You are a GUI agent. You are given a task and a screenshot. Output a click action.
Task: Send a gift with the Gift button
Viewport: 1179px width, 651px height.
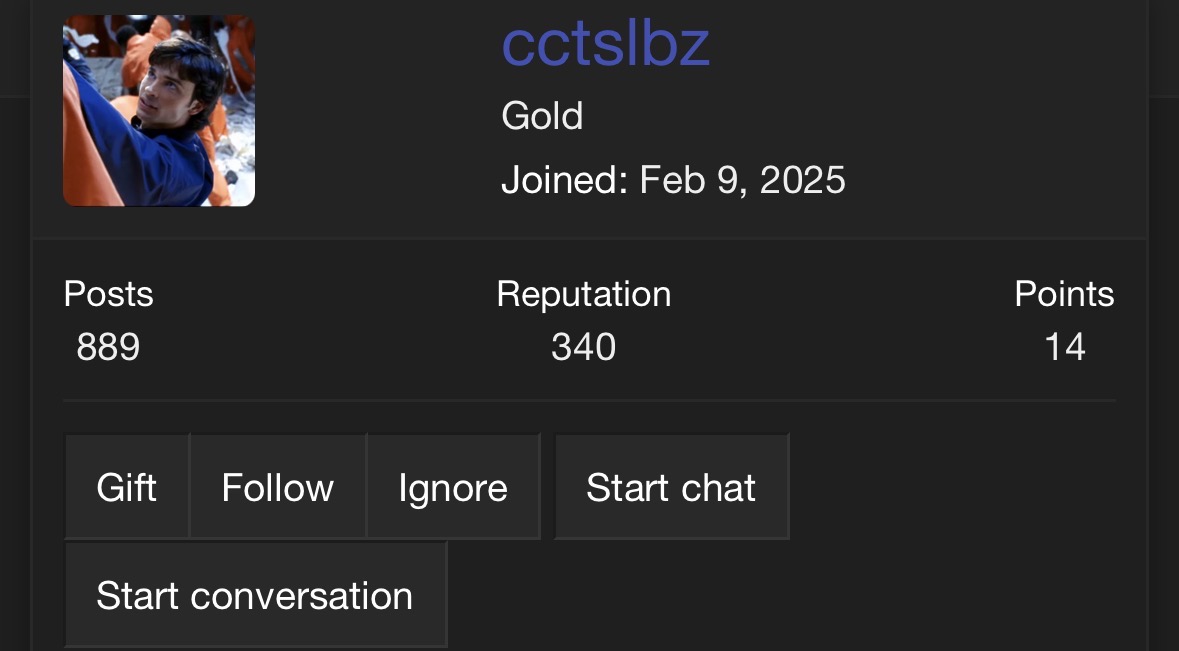coord(127,486)
